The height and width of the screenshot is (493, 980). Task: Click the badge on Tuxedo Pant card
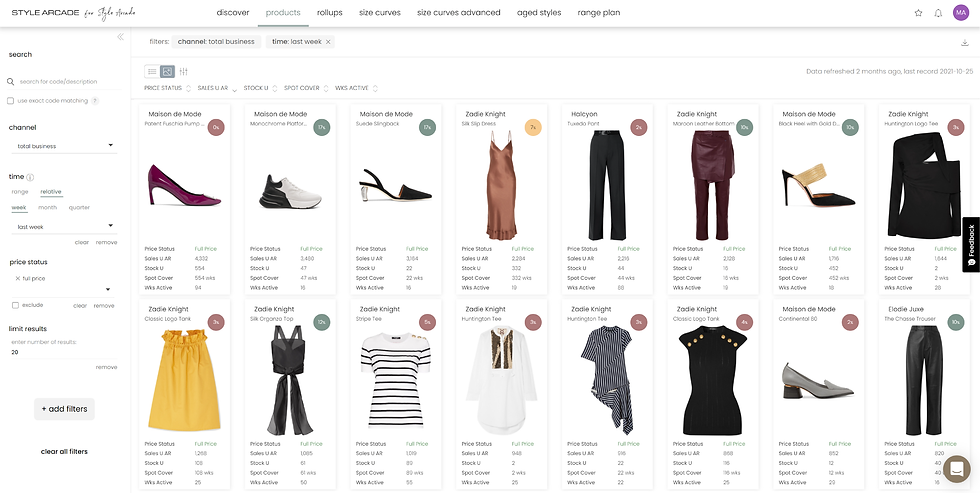[639, 127]
